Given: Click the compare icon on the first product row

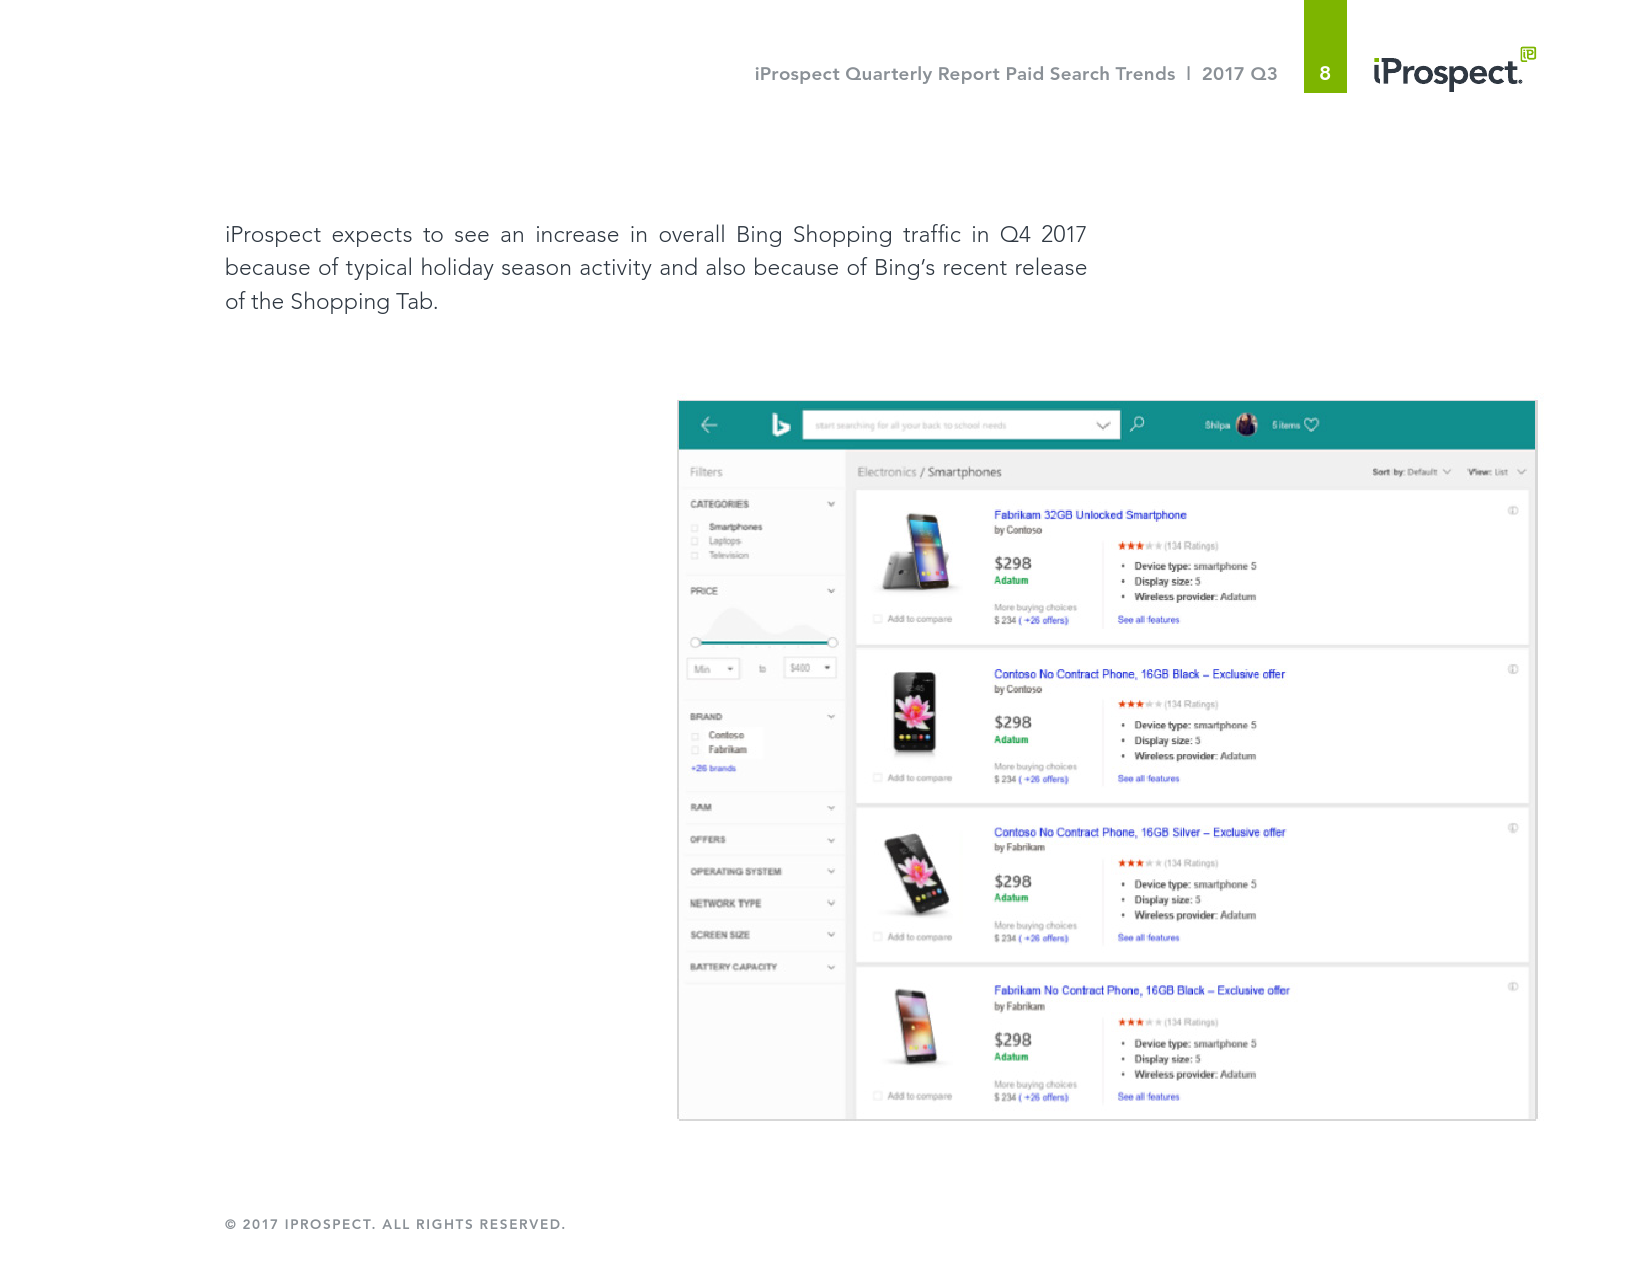Looking at the screenshot, I should [x=1513, y=511].
